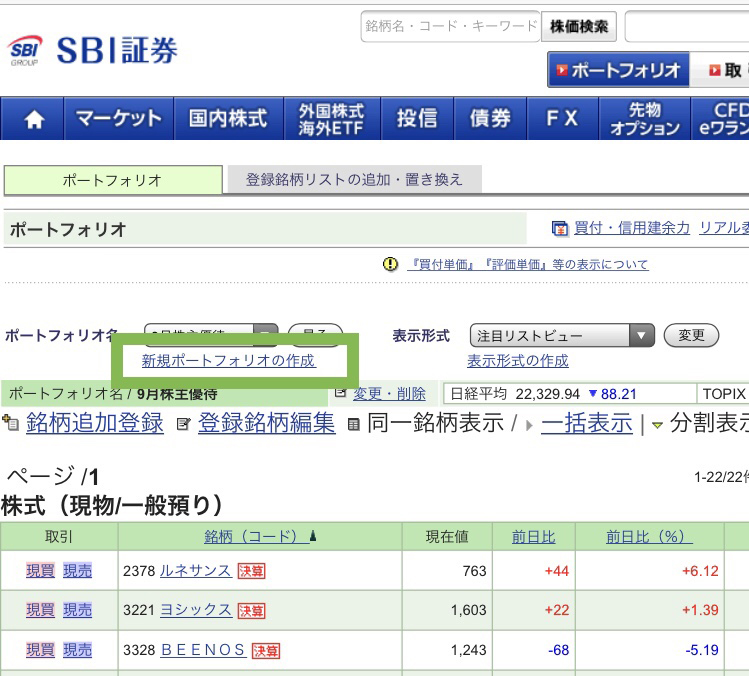This screenshot has height=676, width=749.
Task: Open the ヨシックス stock link
Action: [x=196, y=610]
